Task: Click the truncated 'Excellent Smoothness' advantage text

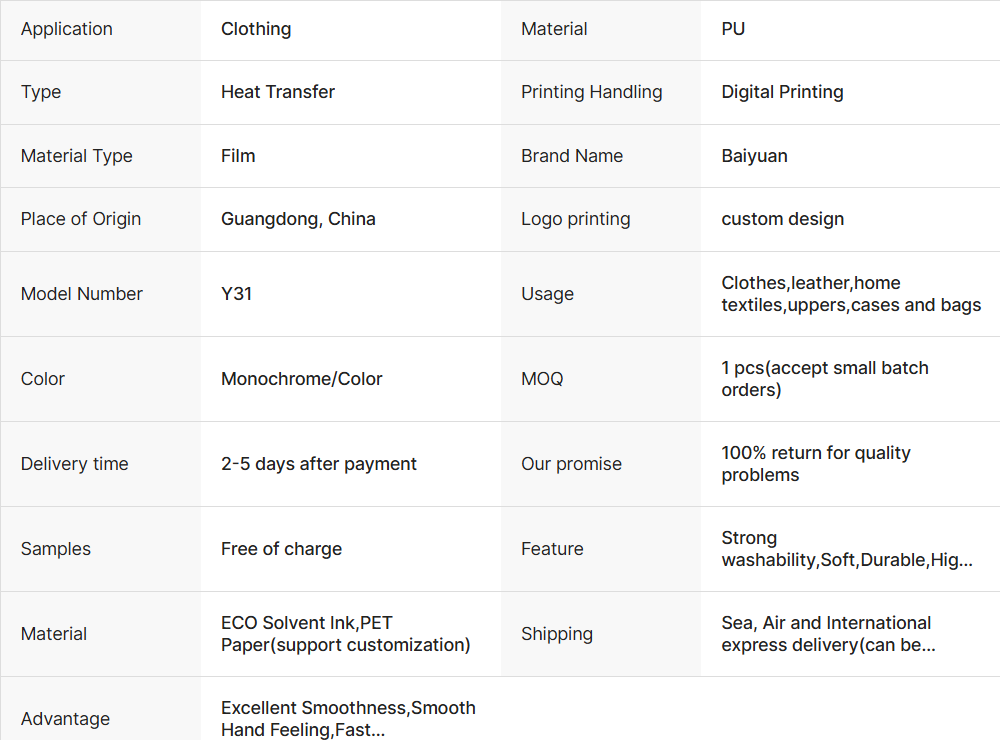Action: (x=347, y=719)
